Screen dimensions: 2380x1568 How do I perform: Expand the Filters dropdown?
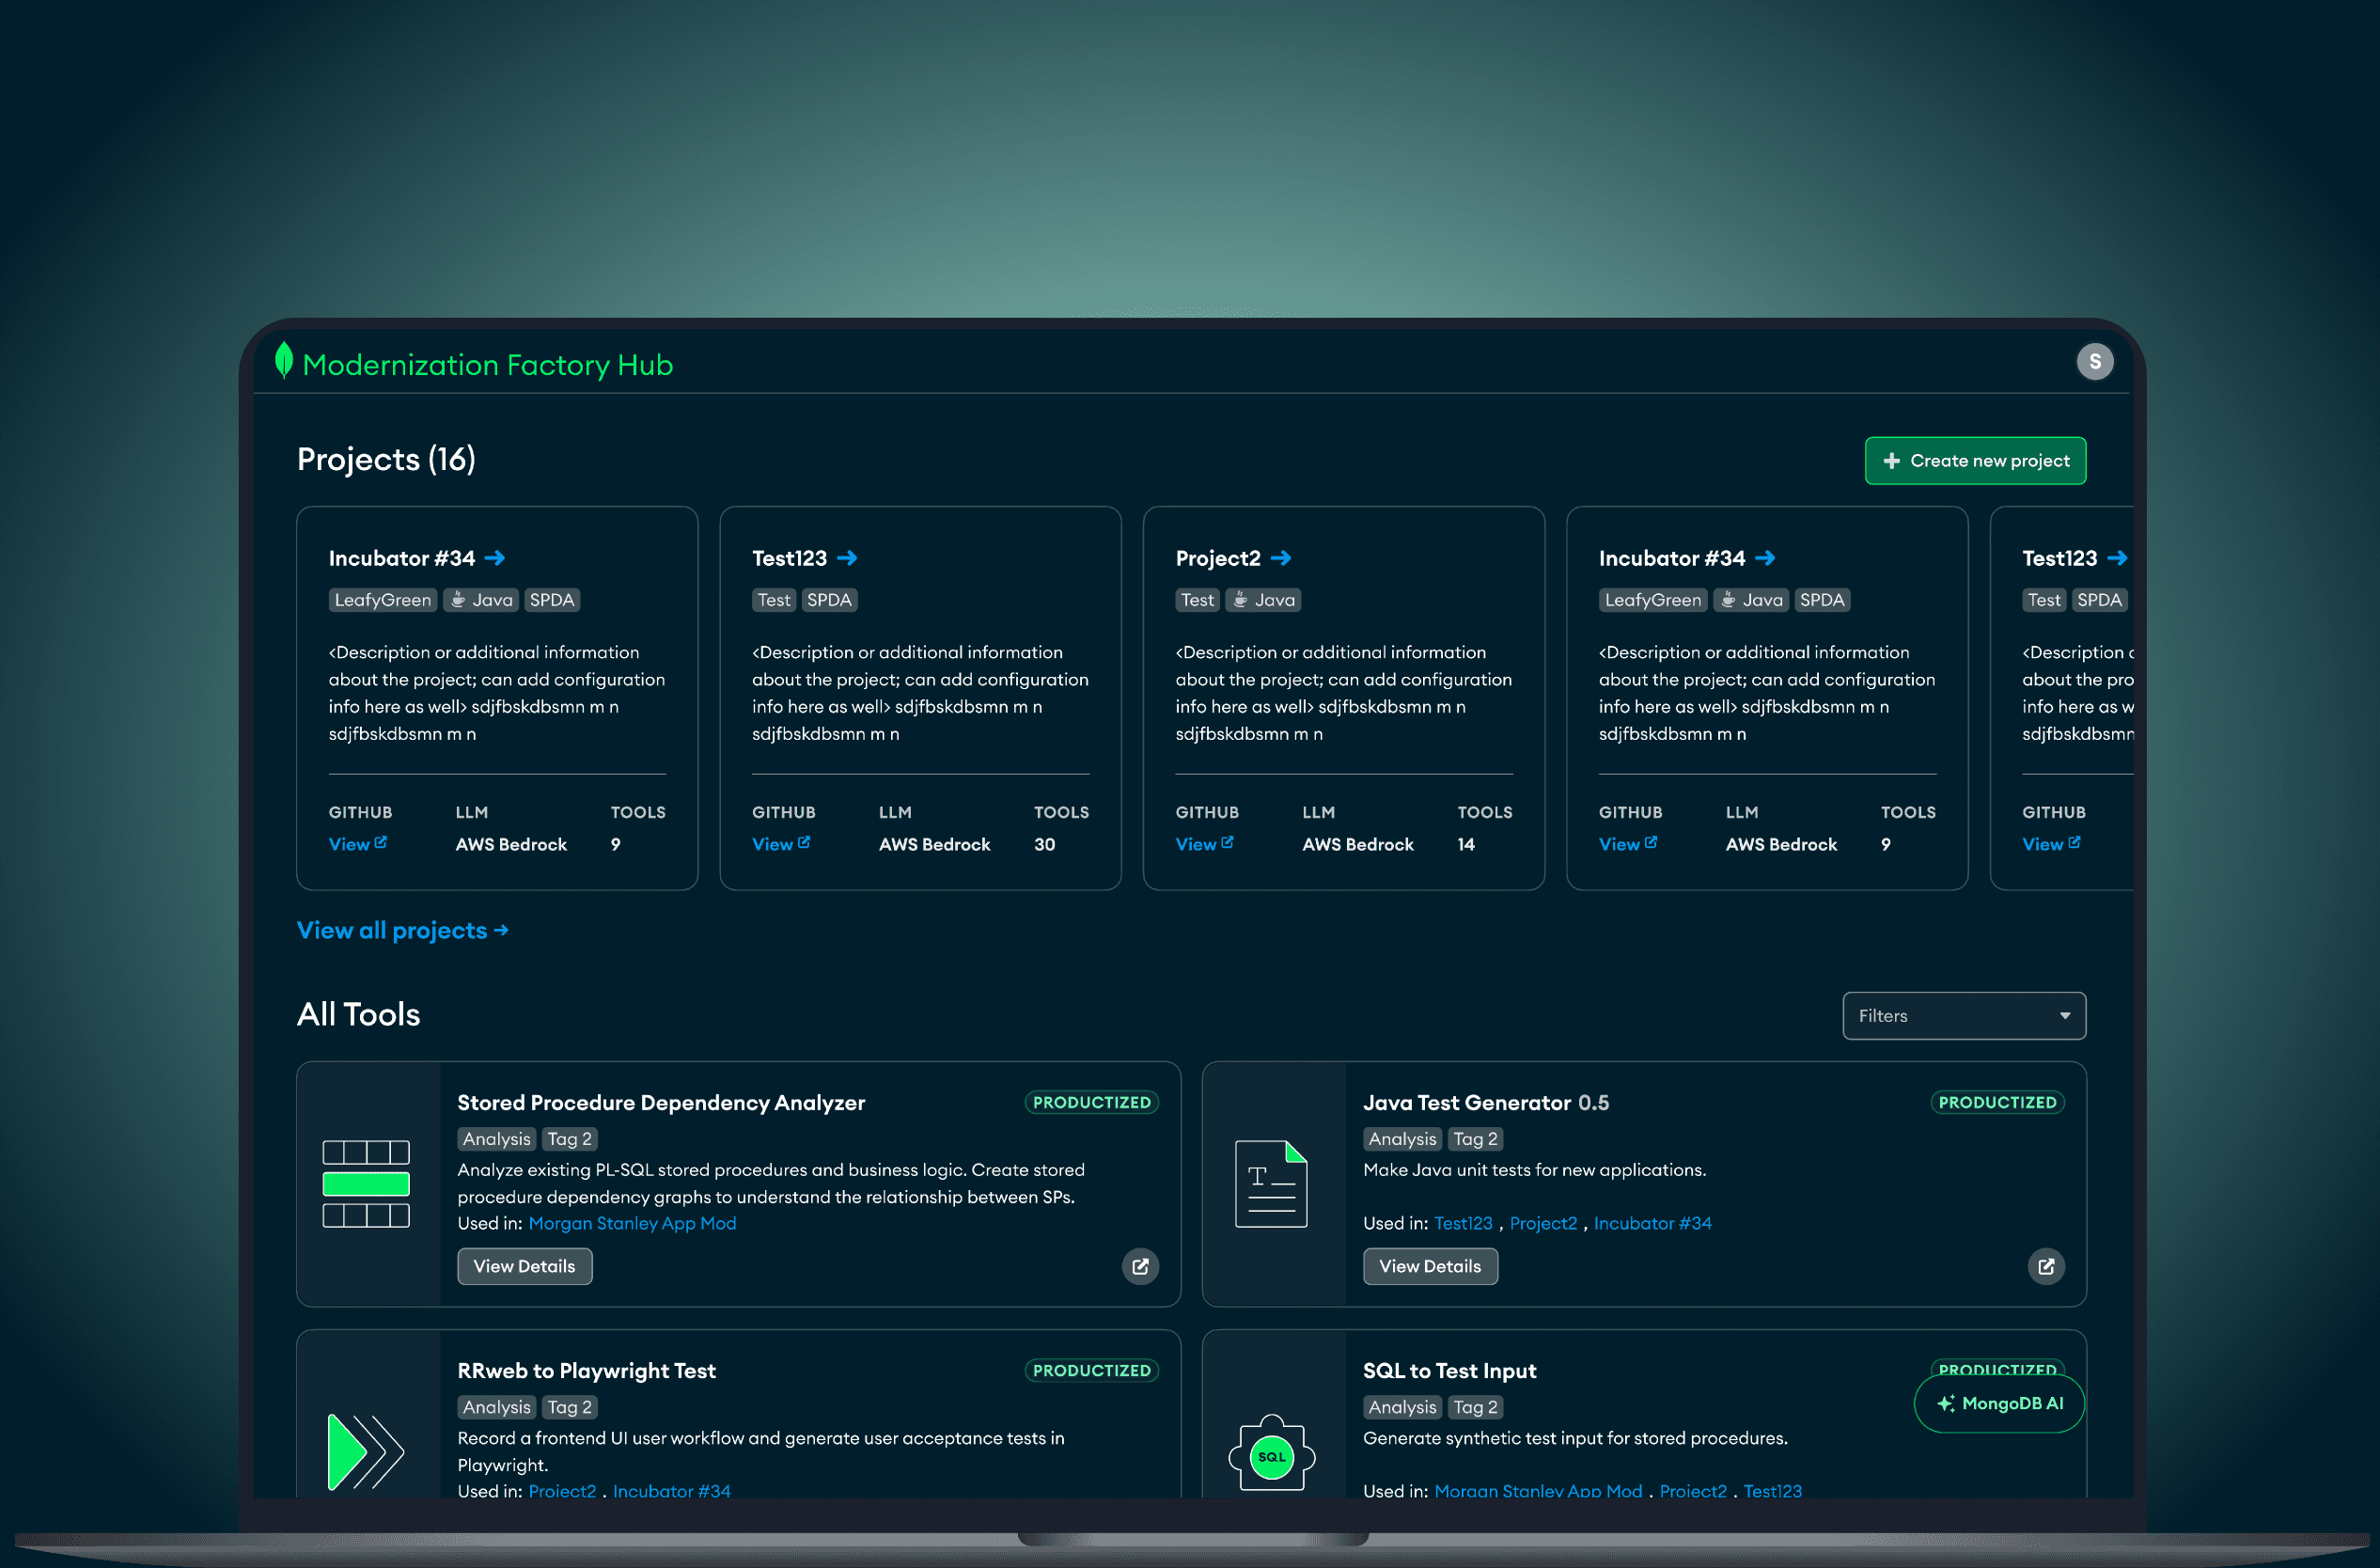(1963, 1016)
